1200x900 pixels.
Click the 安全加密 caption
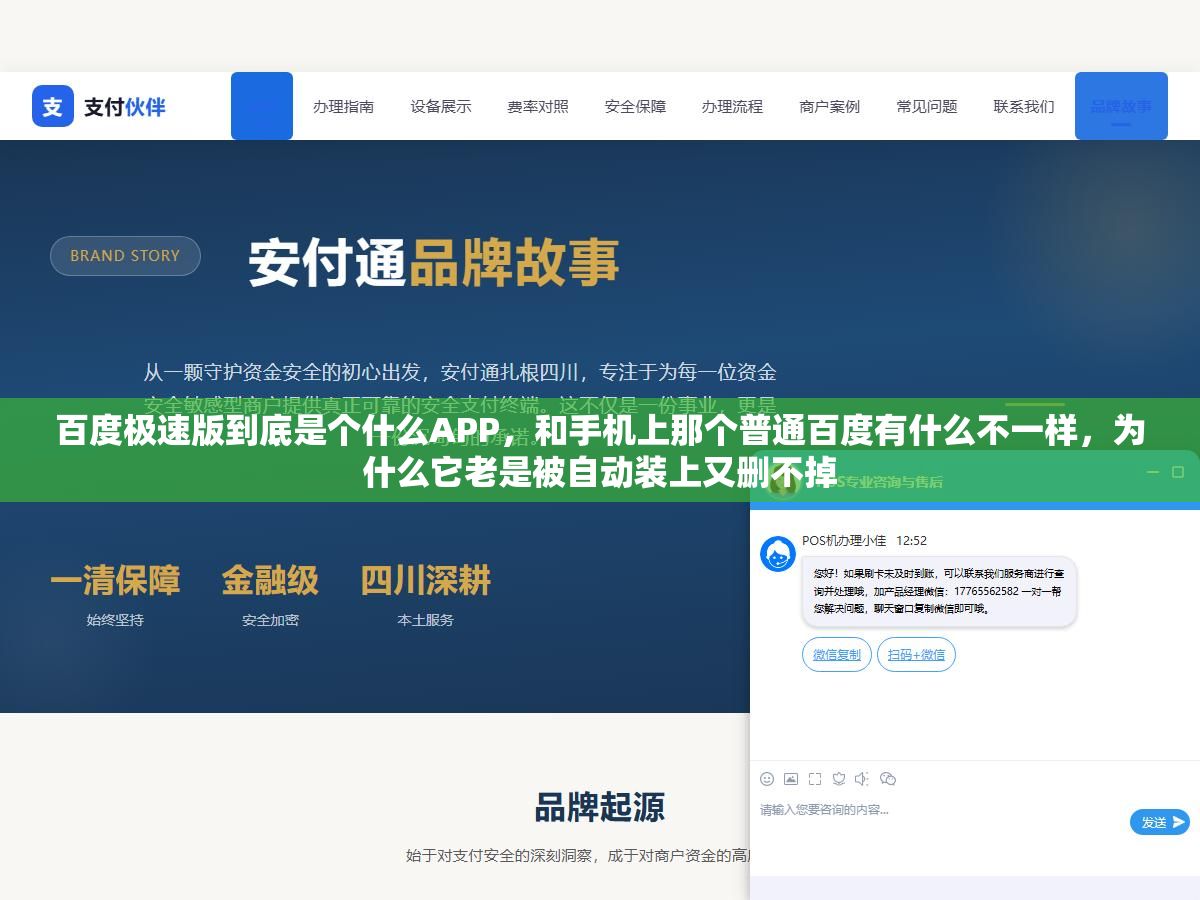[270, 620]
